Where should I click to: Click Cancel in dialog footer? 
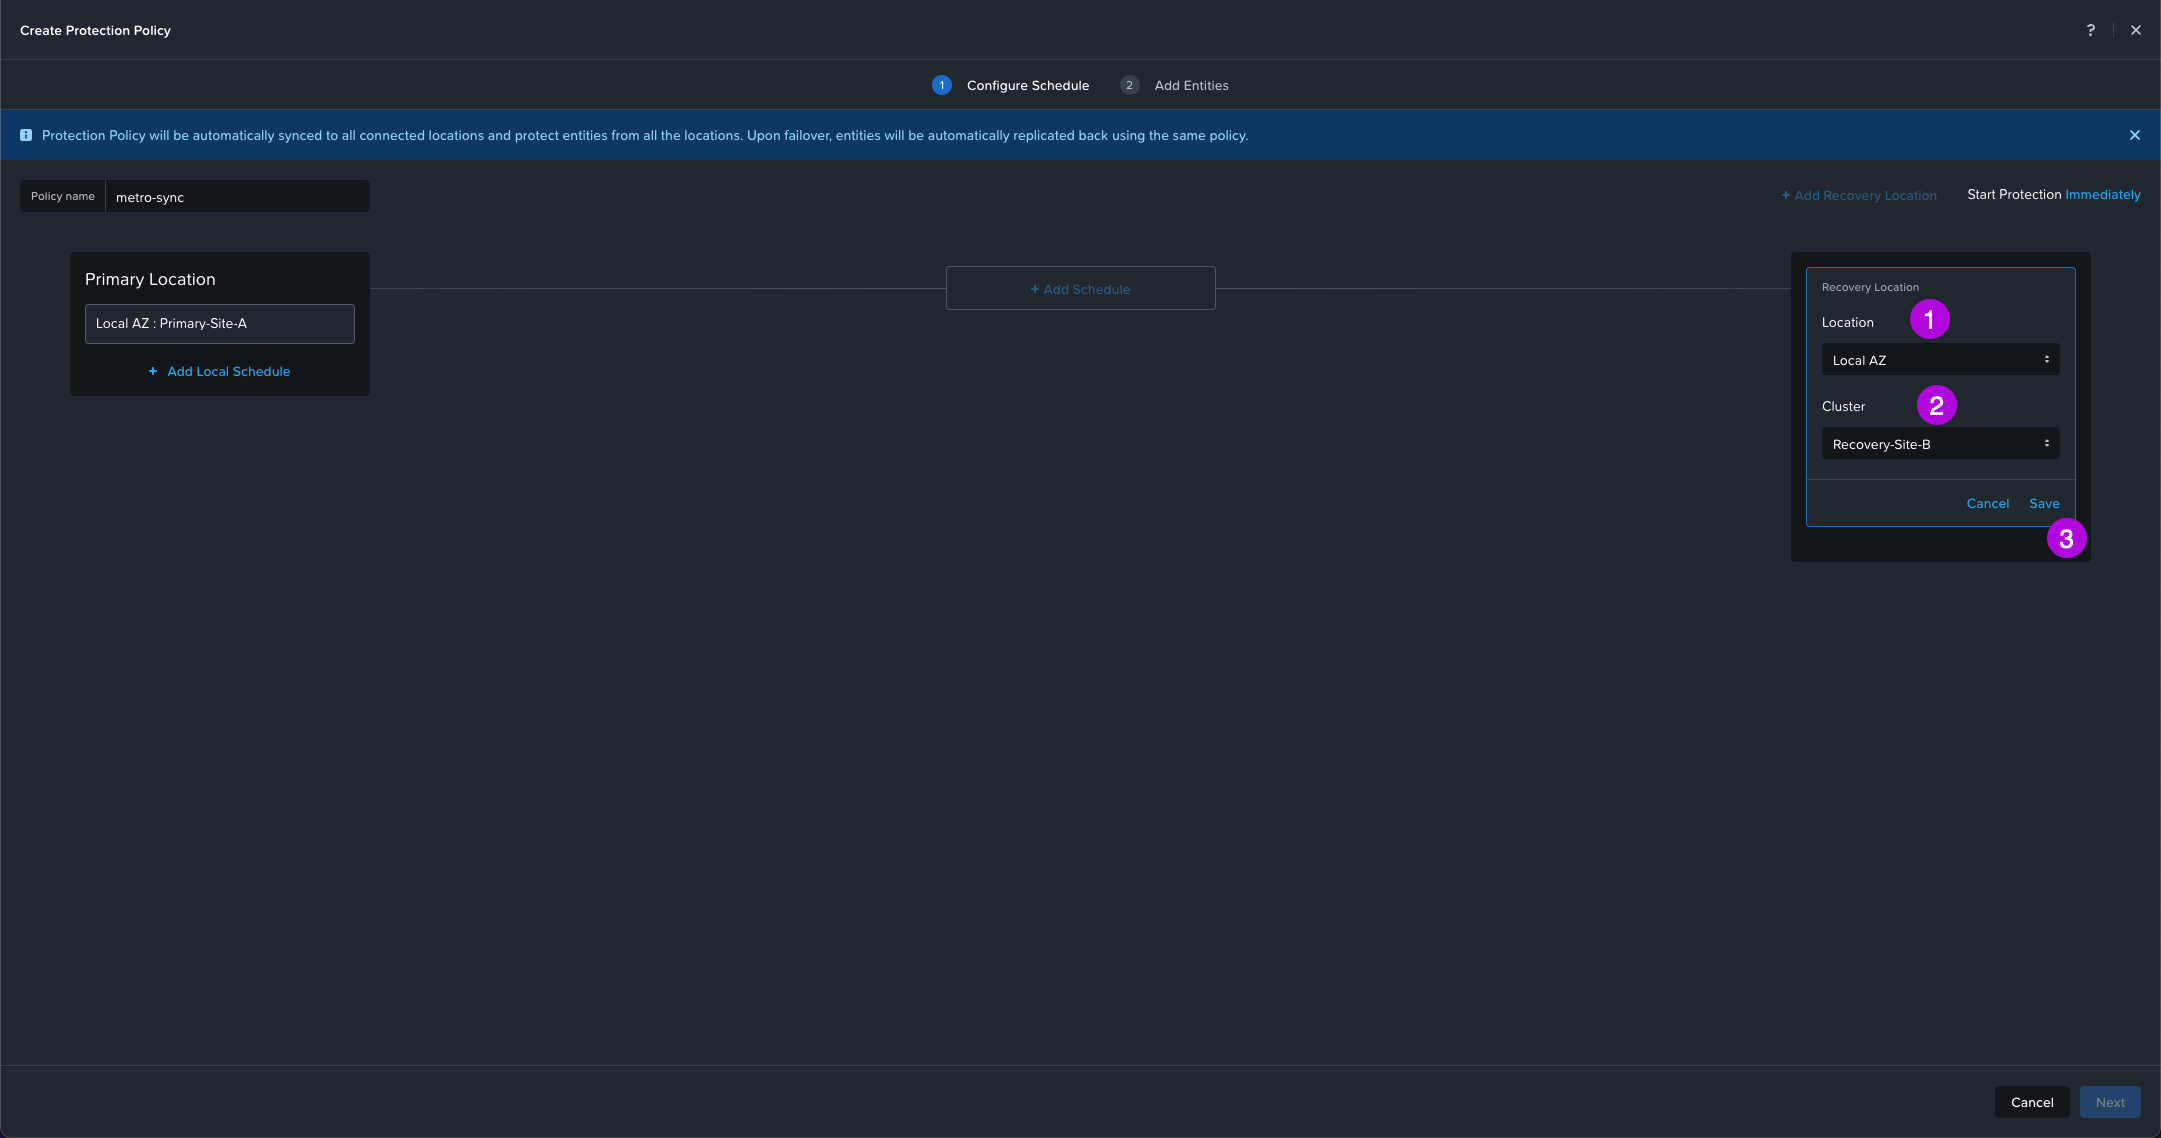pyautogui.click(x=2032, y=1102)
